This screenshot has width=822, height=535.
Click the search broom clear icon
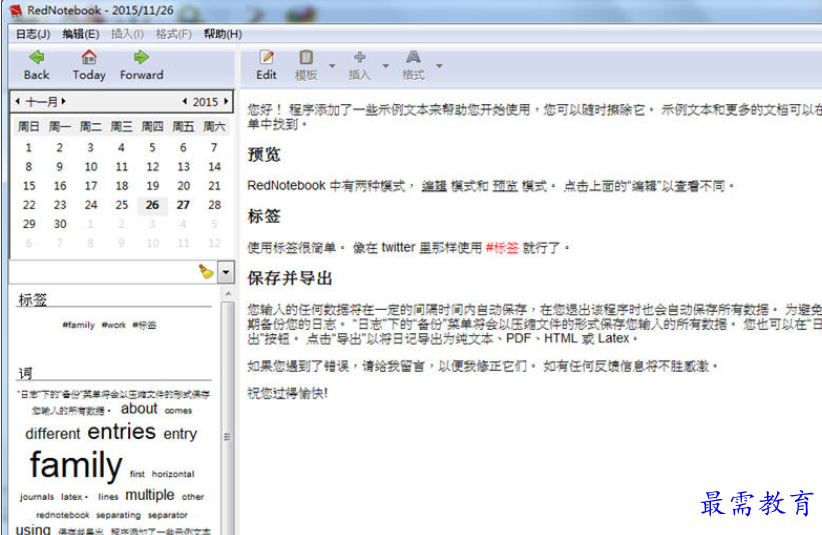pos(206,271)
